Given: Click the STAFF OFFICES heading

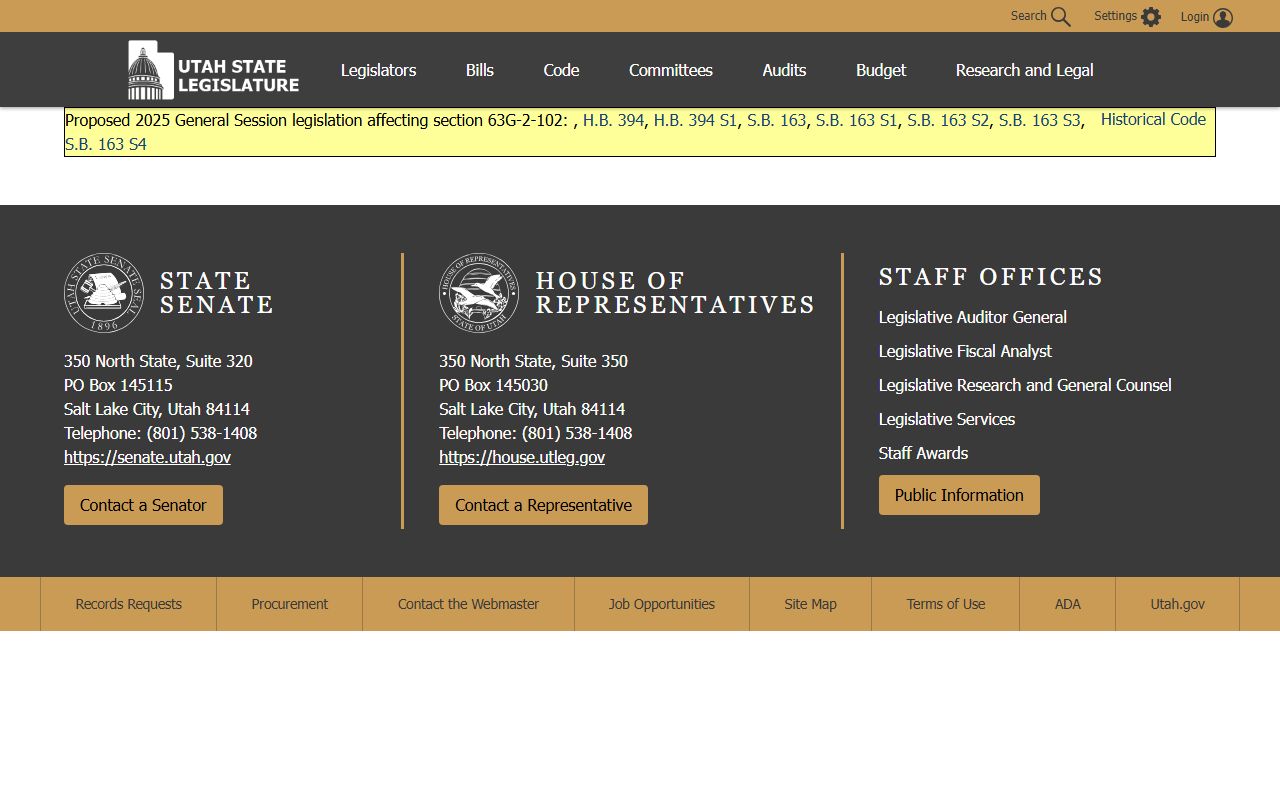Looking at the screenshot, I should click(x=991, y=277).
